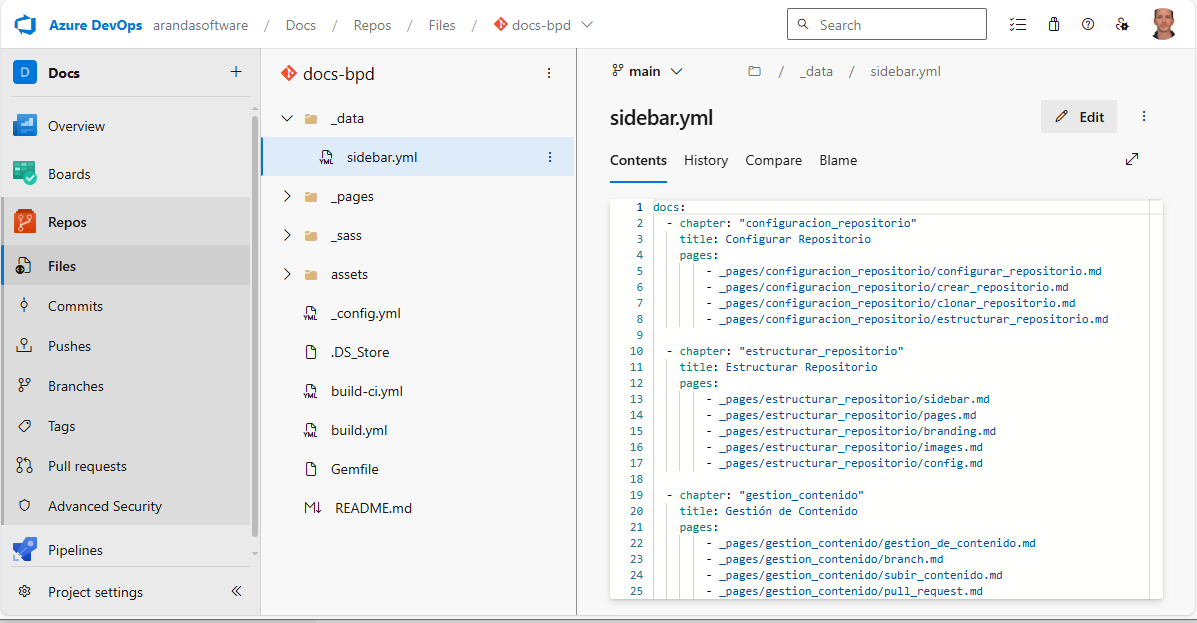Expand the _pages folder
This screenshot has height=623, width=1197.
tap(288, 196)
